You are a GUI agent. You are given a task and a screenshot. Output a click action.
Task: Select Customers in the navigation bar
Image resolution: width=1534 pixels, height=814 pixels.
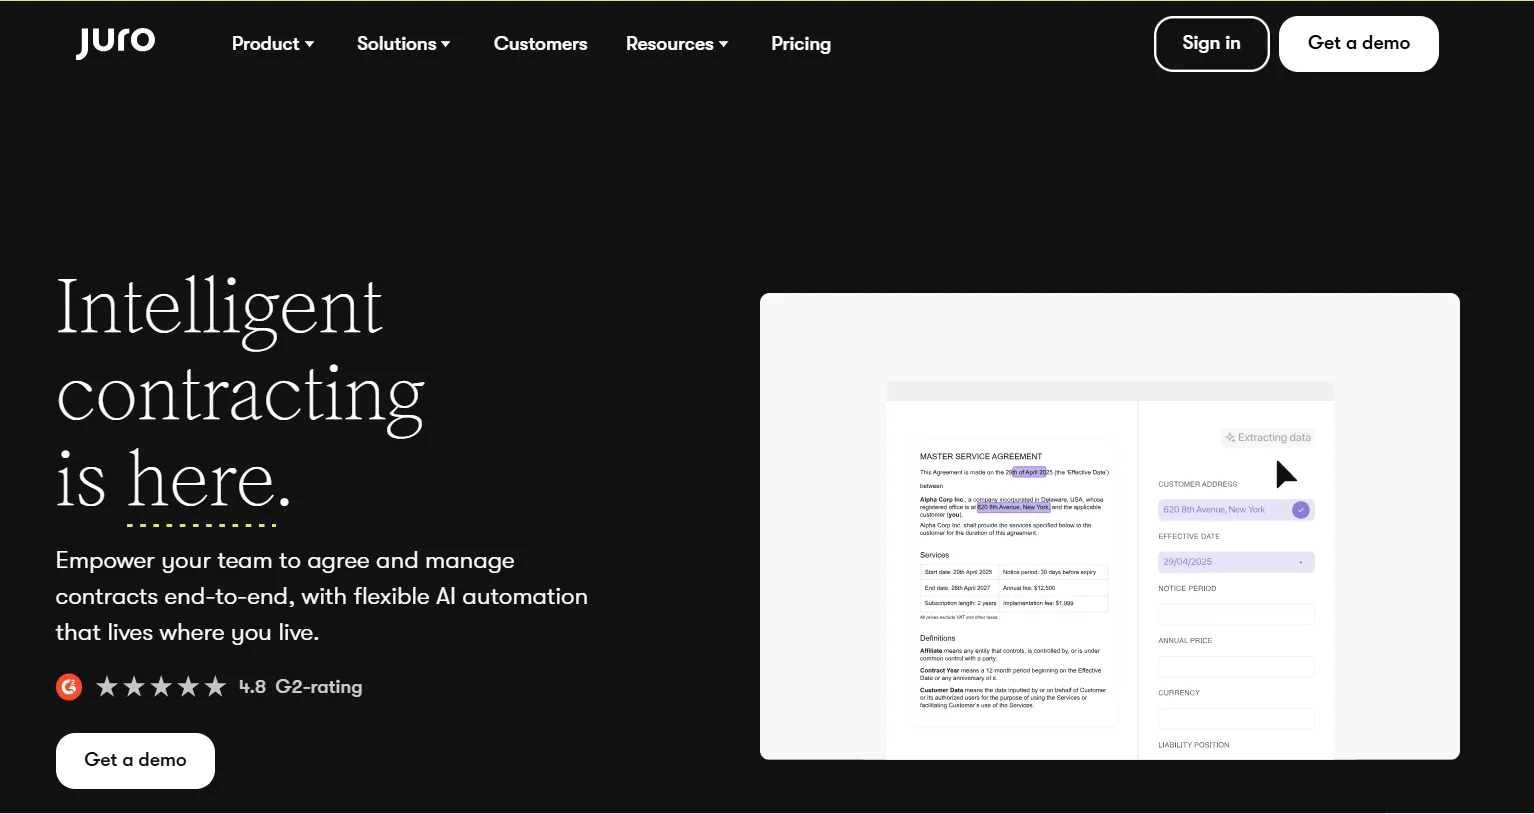tap(540, 43)
